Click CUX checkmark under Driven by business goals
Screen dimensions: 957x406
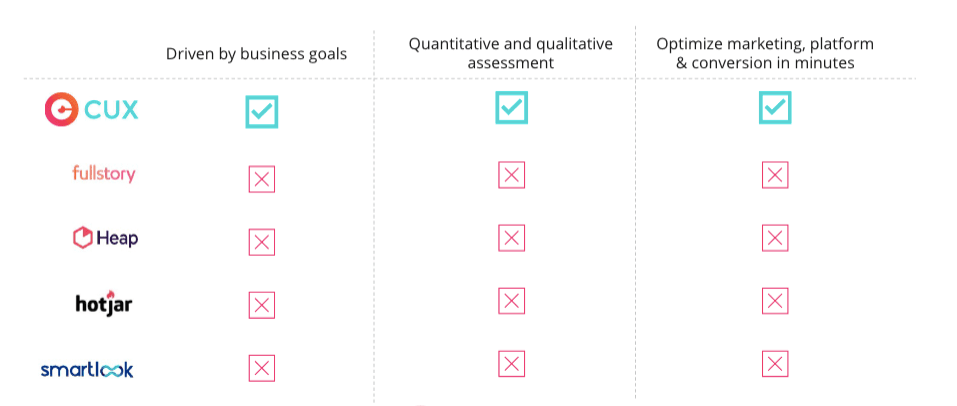262,112
